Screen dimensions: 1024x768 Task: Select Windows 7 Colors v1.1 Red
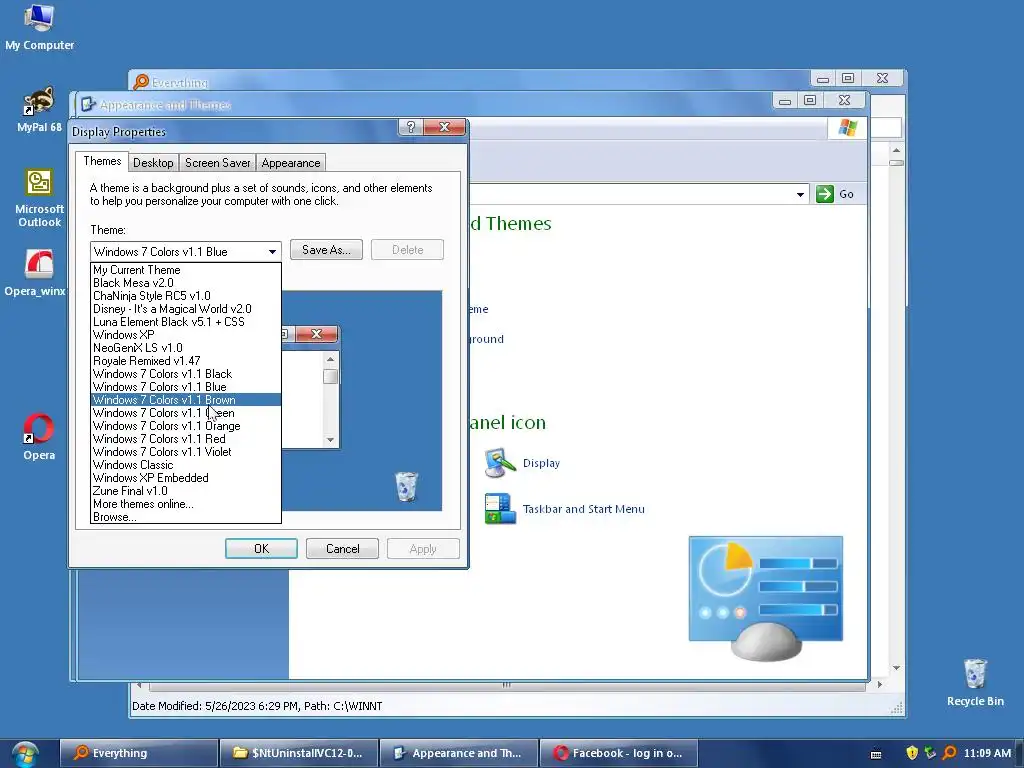185,439
